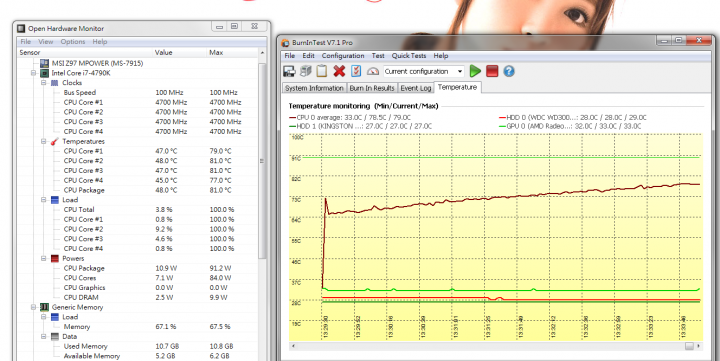Image resolution: width=720 pixels, height=361 pixels.
Task: Open BurnInTest Test menu
Action: coord(378,56)
